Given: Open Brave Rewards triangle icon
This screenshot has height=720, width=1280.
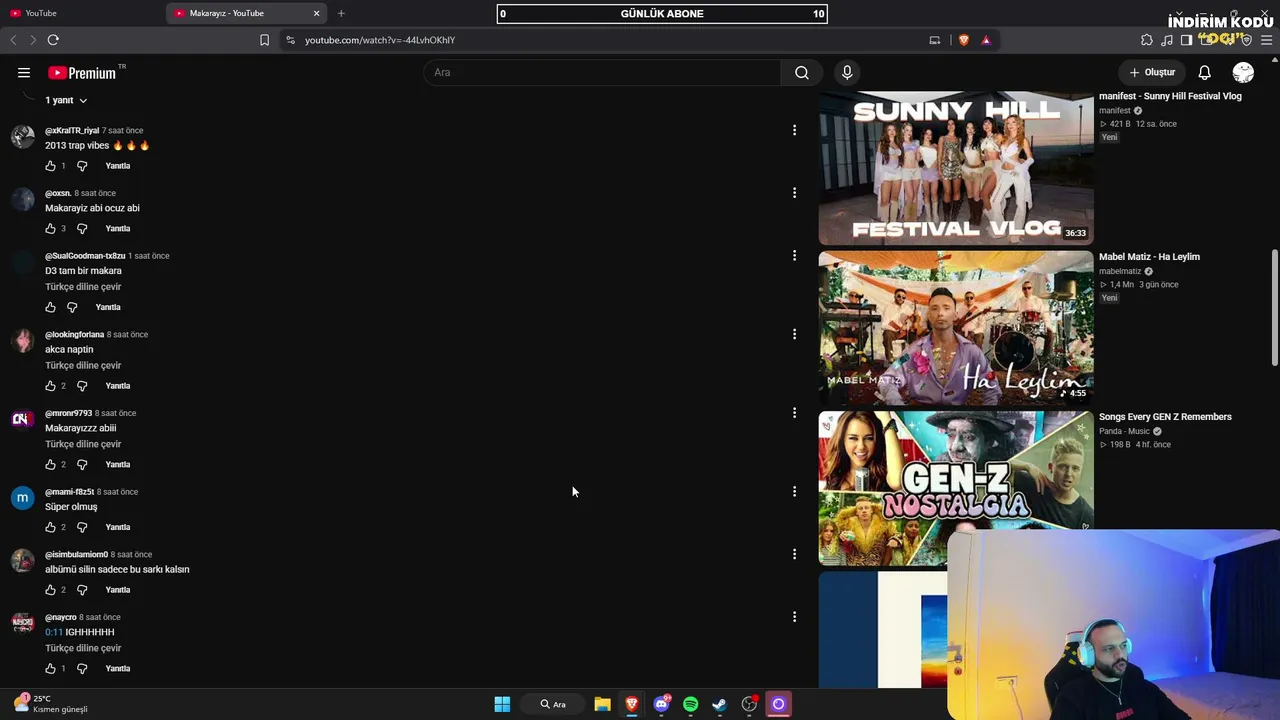Looking at the screenshot, I should click(x=986, y=40).
